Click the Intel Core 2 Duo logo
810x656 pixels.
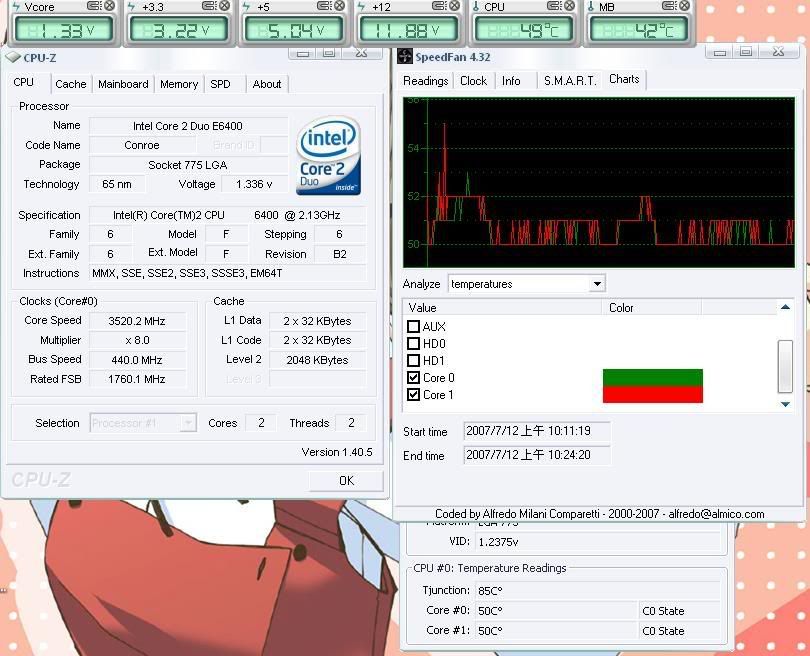coord(329,157)
